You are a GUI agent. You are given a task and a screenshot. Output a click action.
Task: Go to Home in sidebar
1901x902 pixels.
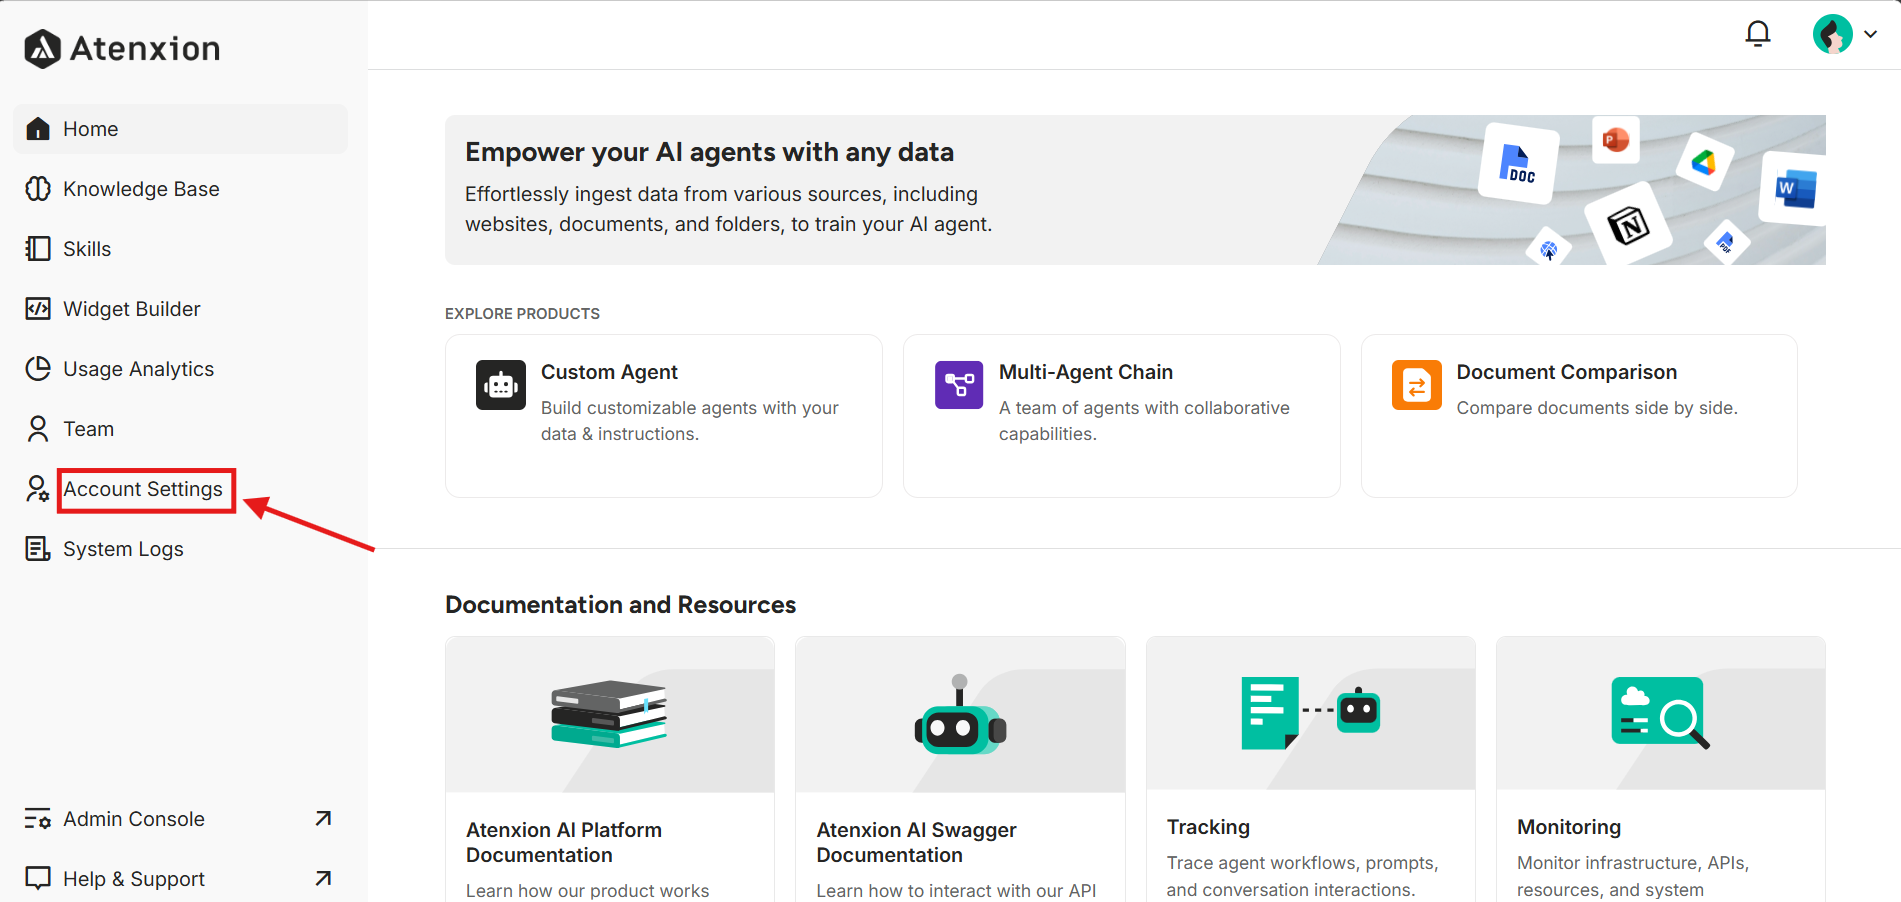[181, 129]
